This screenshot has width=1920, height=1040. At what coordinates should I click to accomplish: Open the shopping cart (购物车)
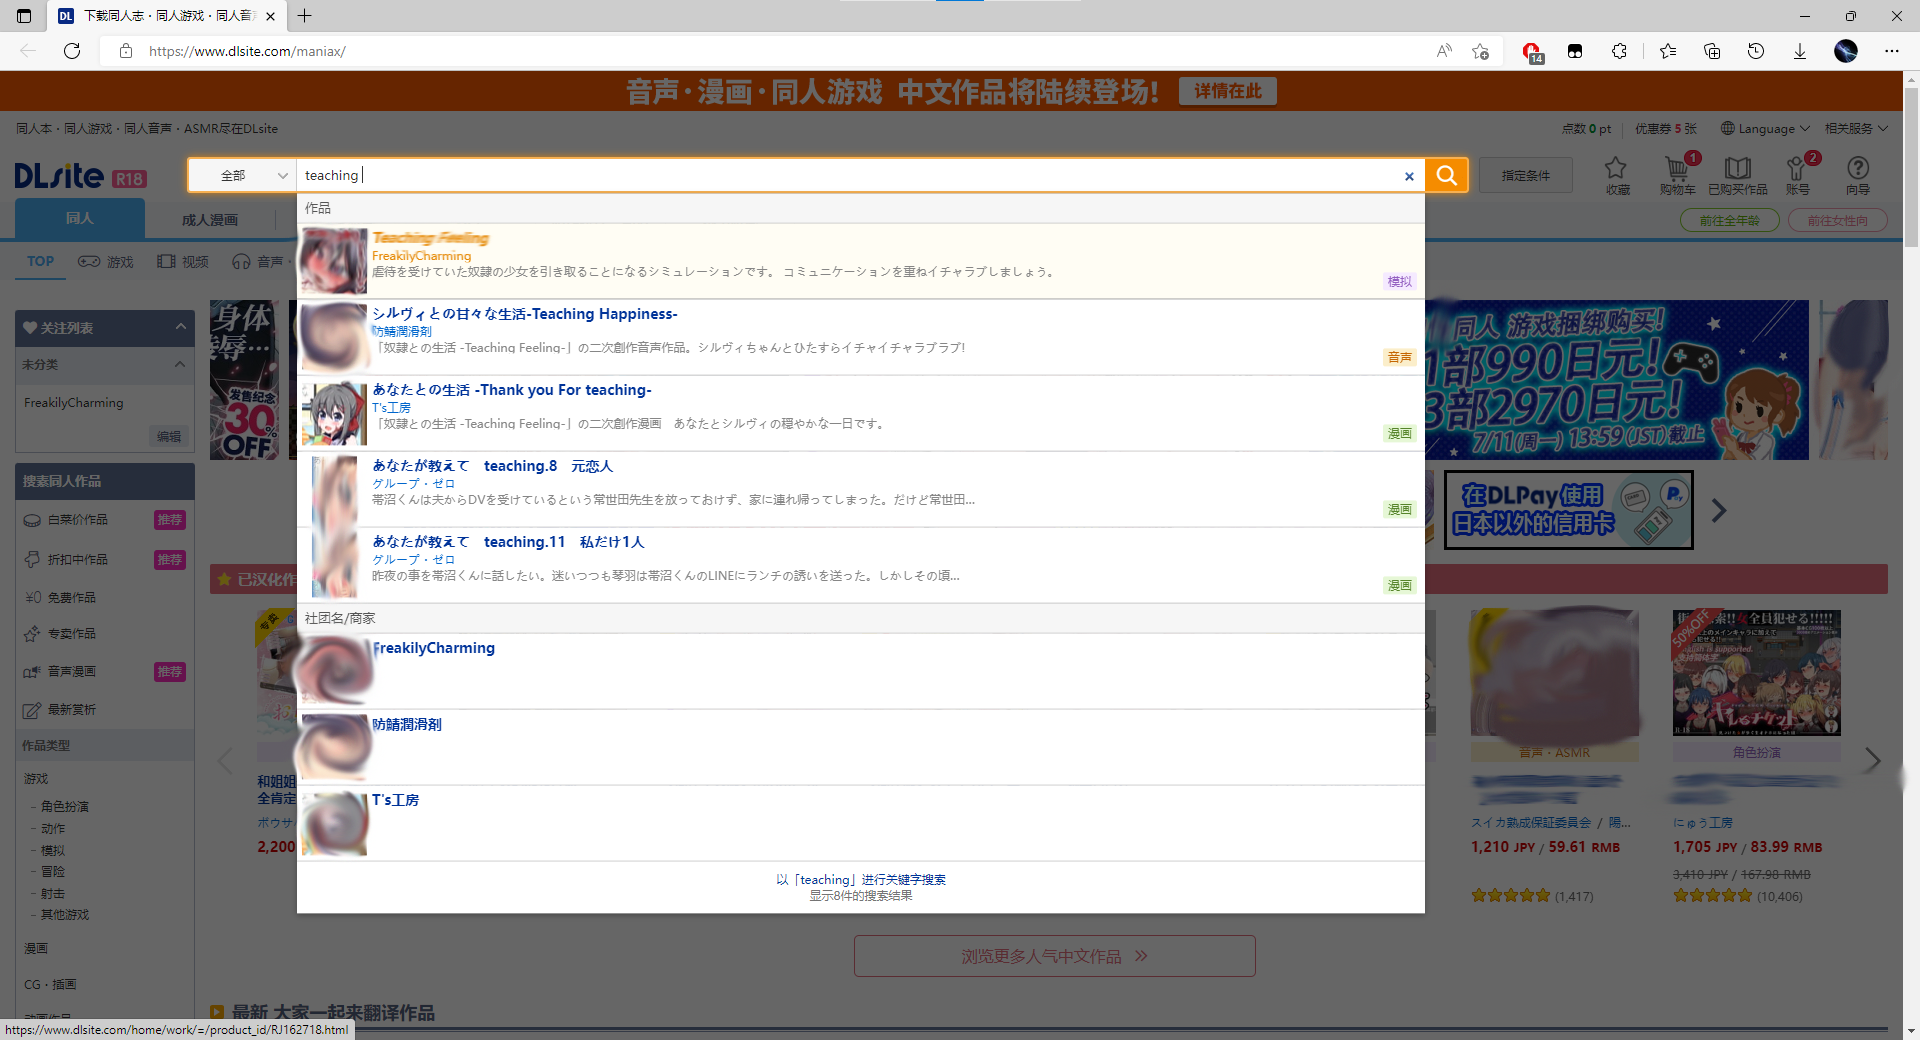1678,172
